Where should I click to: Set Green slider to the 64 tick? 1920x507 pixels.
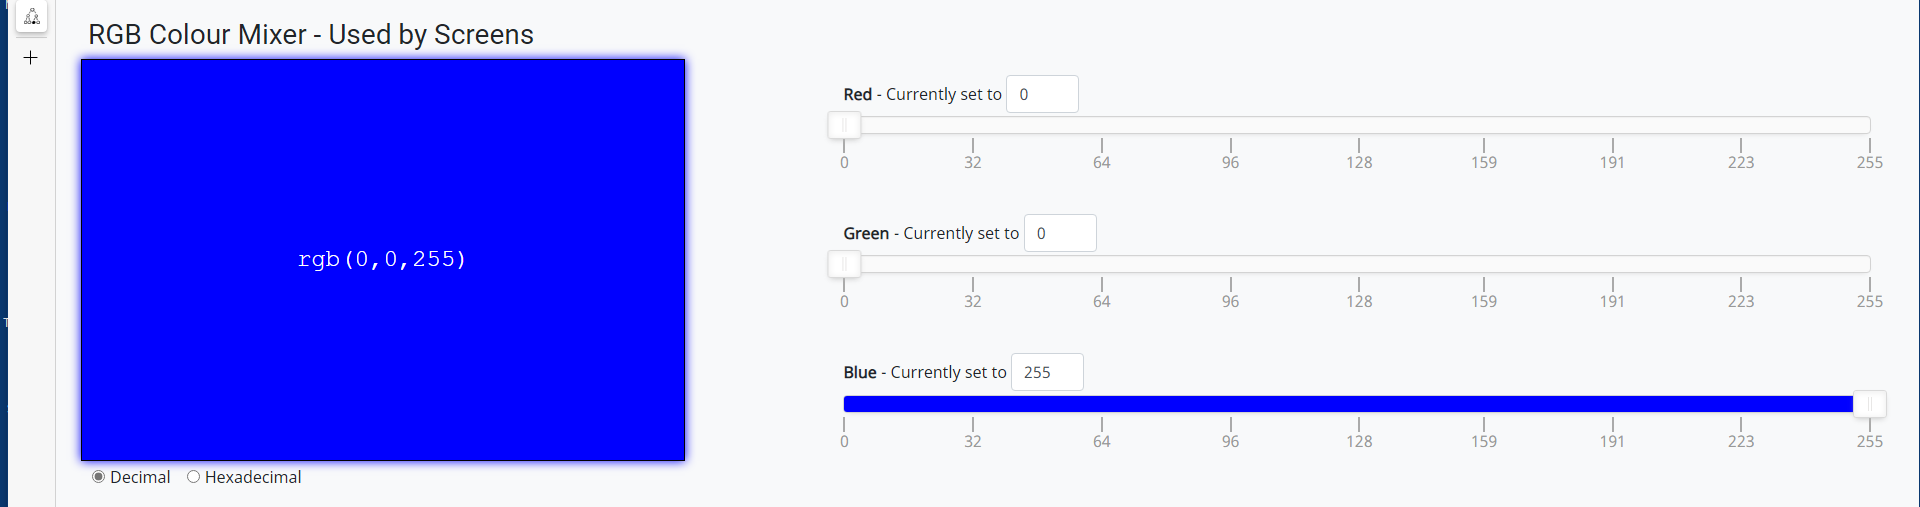pyautogui.click(x=1101, y=264)
